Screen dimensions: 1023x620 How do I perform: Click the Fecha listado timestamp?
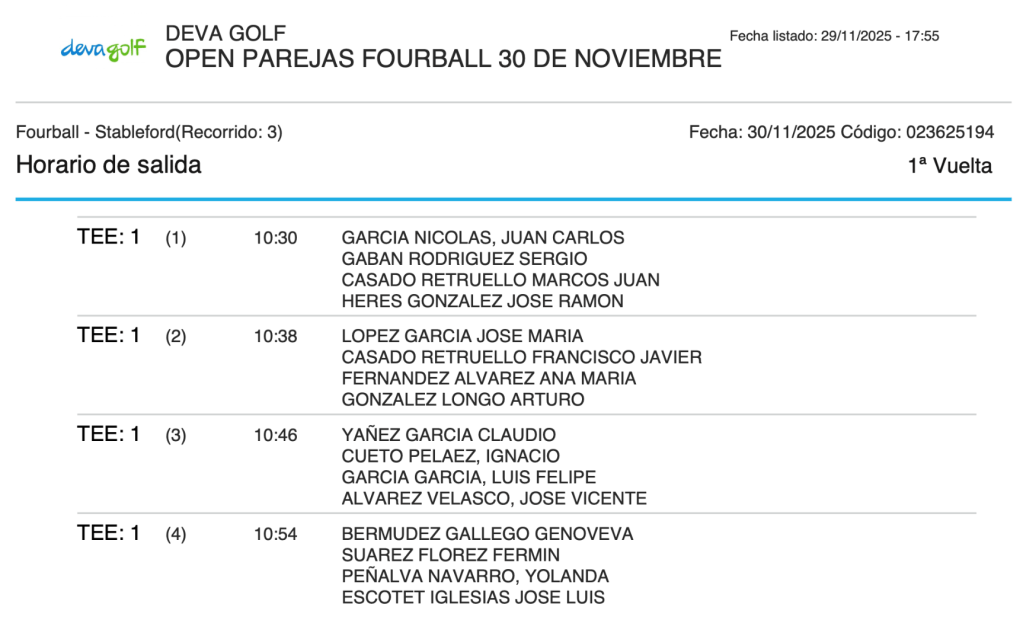coord(834,36)
